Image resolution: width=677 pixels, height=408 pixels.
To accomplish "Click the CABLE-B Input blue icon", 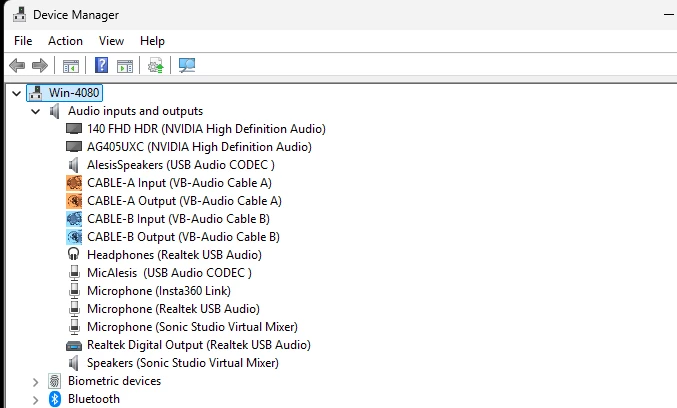I will [74, 219].
